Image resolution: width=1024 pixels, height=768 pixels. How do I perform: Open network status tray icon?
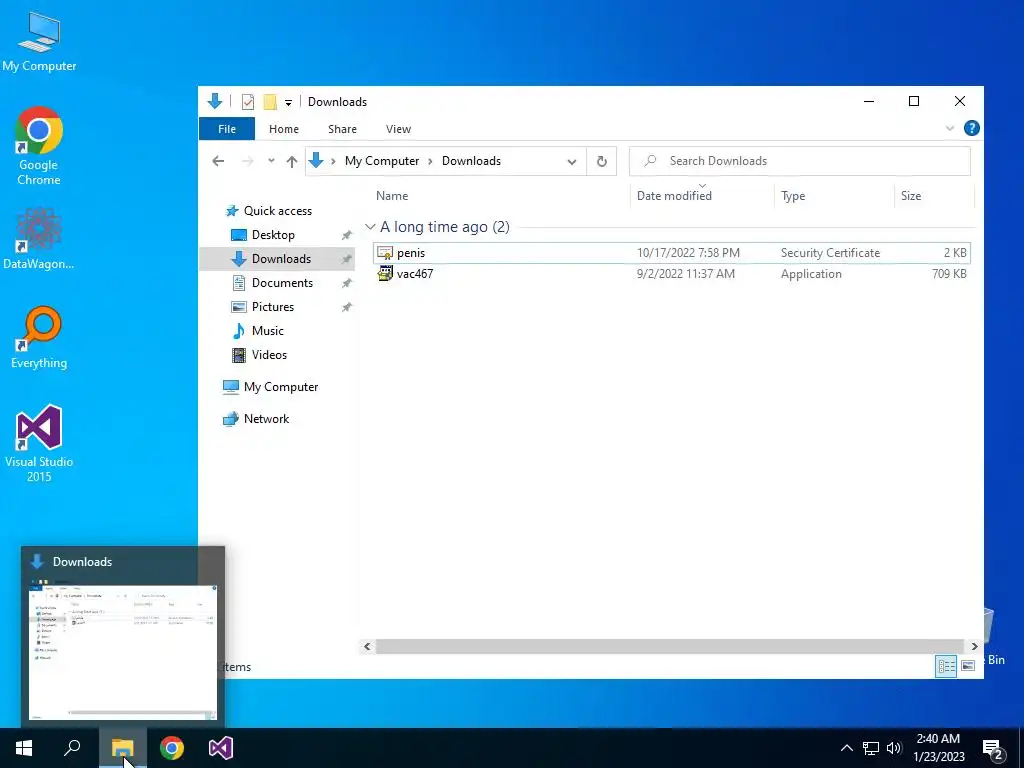click(871, 748)
